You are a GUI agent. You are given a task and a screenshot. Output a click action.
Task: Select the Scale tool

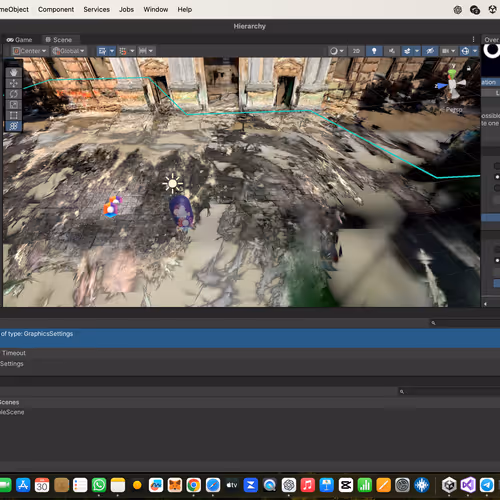tap(13, 104)
